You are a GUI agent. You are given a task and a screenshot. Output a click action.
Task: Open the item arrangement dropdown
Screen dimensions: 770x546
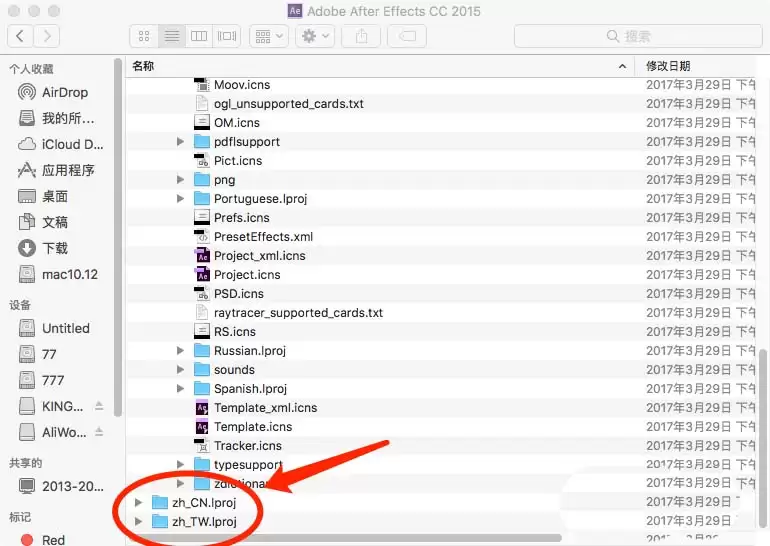tap(269, 36)
